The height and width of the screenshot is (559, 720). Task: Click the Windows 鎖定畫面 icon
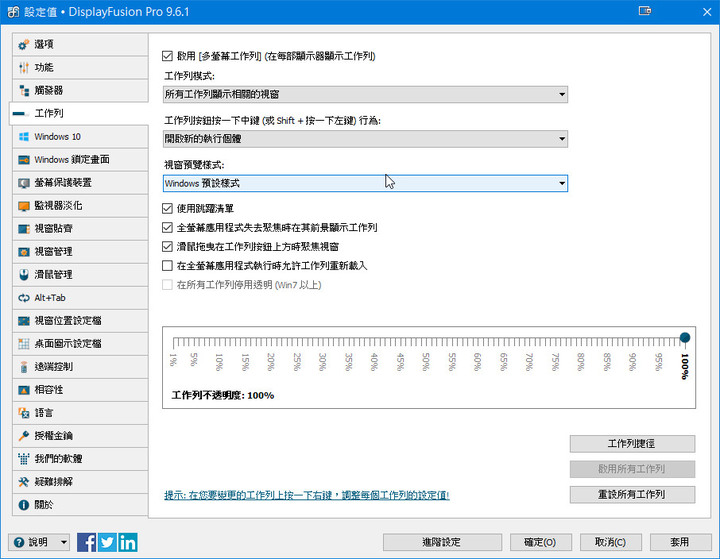coord(23,159)
